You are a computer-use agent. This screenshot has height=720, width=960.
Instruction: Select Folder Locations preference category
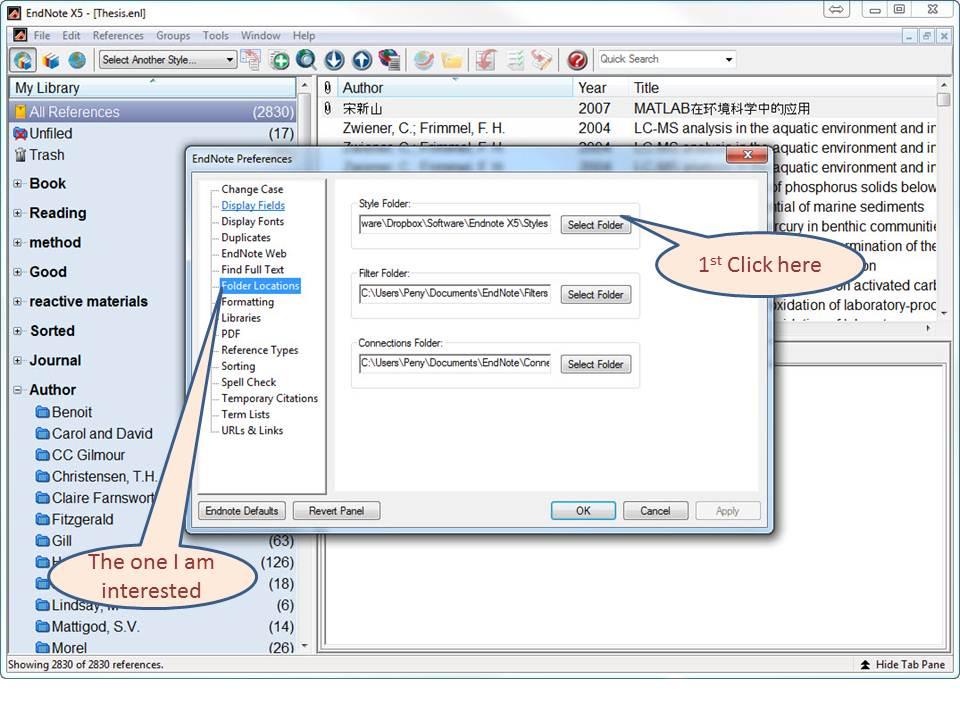click(260, 285)
